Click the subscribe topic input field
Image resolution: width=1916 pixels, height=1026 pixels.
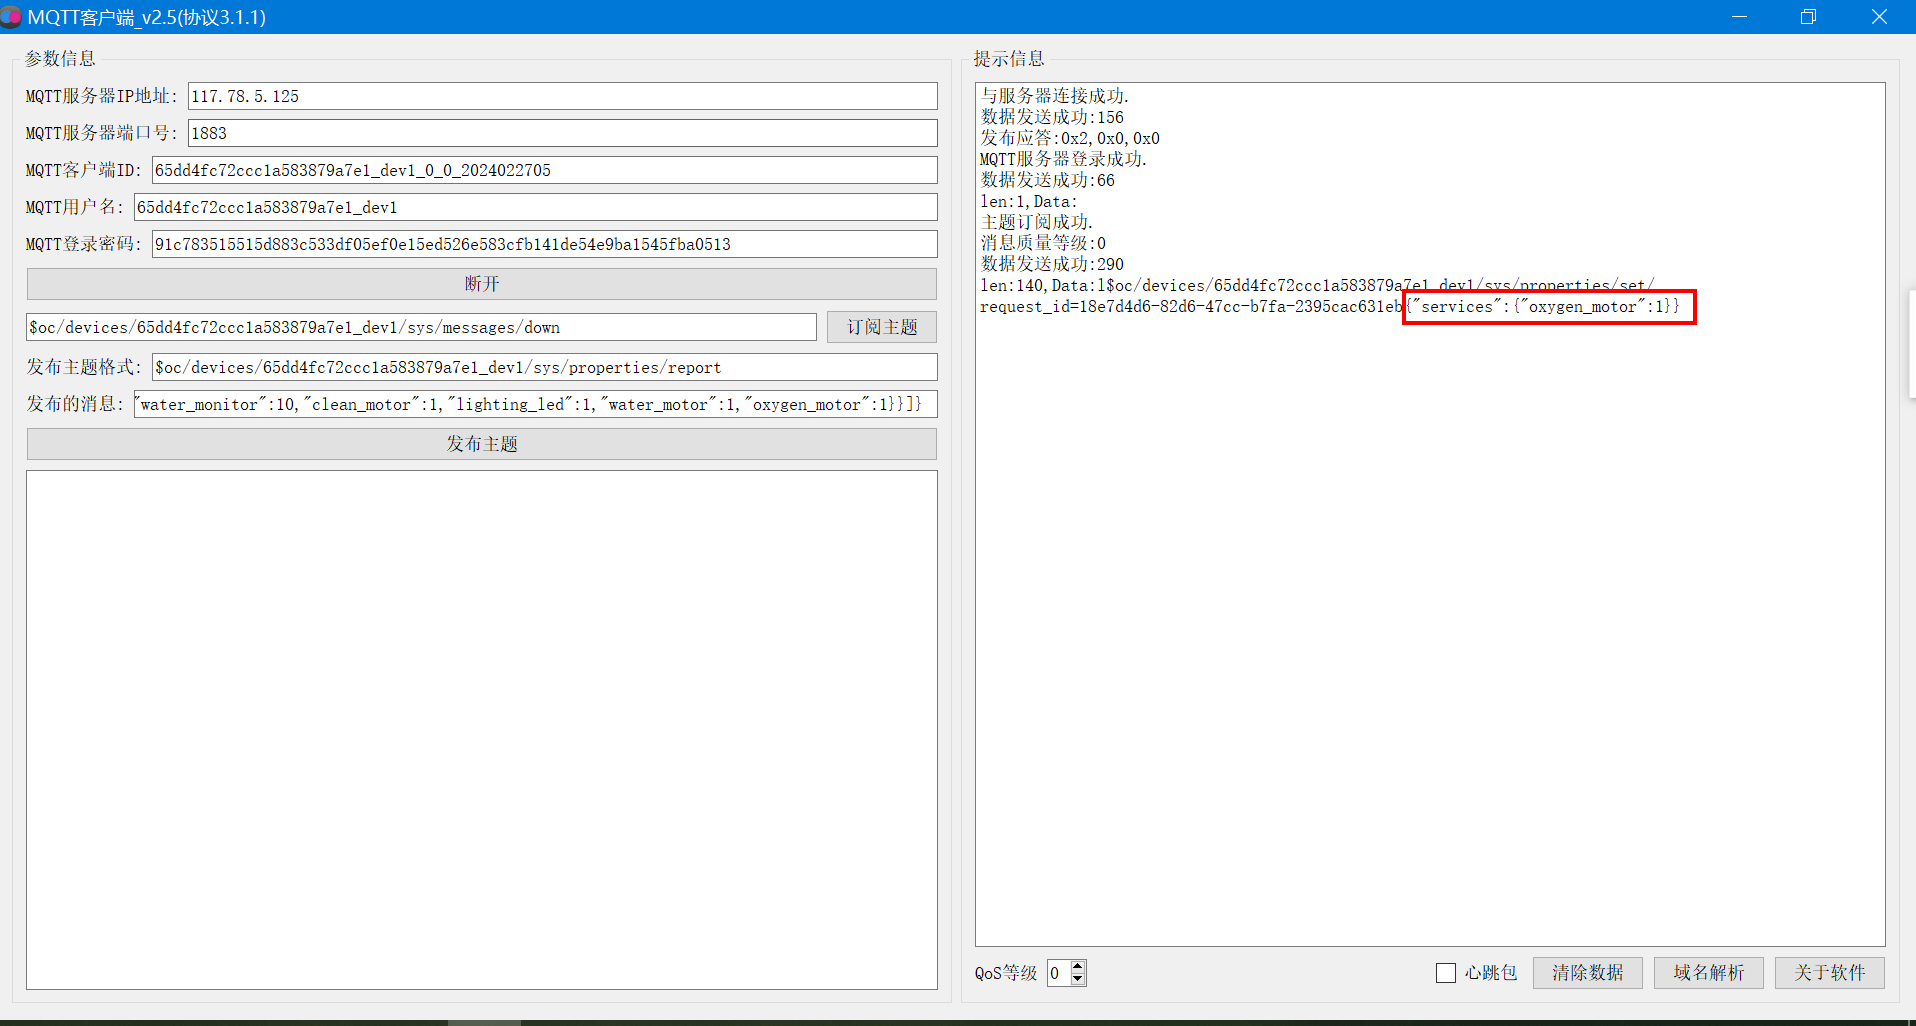421,327
